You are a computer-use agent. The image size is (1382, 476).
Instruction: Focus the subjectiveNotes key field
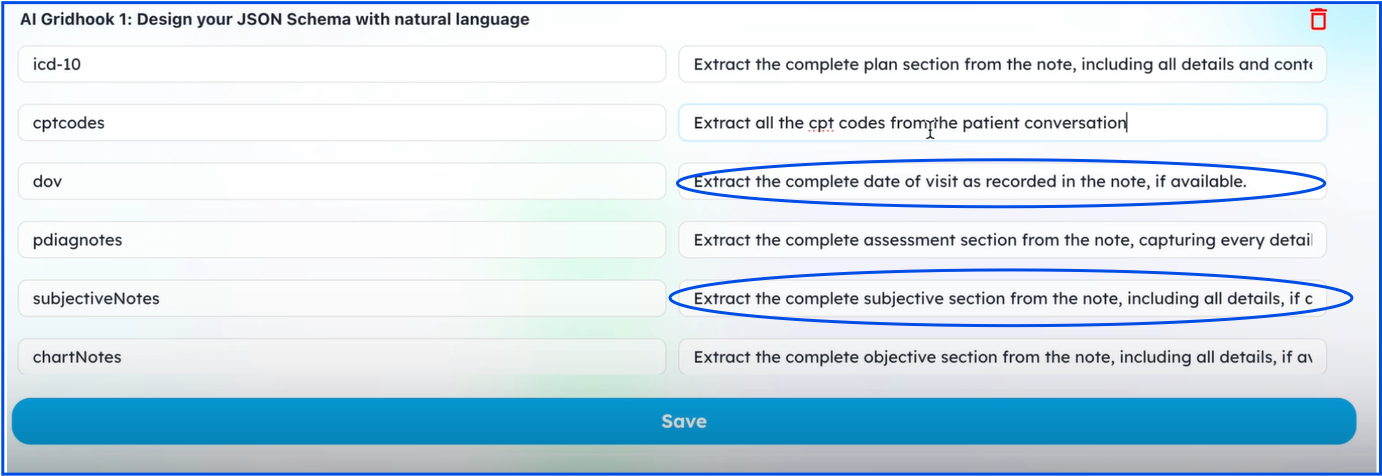(x=341, y=298)
